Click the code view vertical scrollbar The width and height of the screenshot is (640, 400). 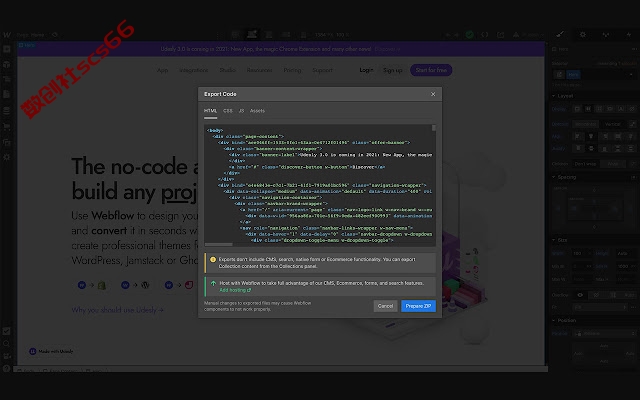click(433, 128)
